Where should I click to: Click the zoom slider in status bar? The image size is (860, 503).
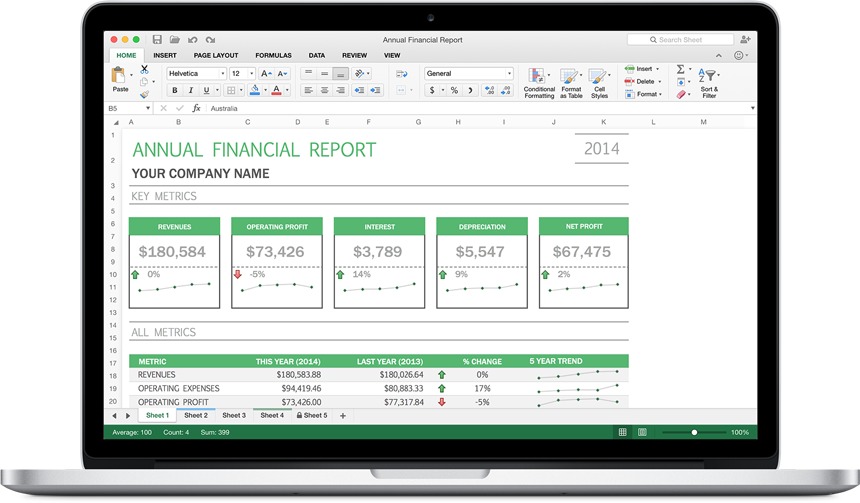click(694, 432)
